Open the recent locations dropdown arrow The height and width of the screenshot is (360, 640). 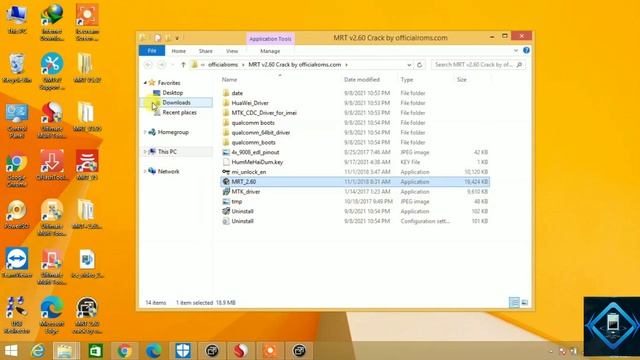pos(173,65)
